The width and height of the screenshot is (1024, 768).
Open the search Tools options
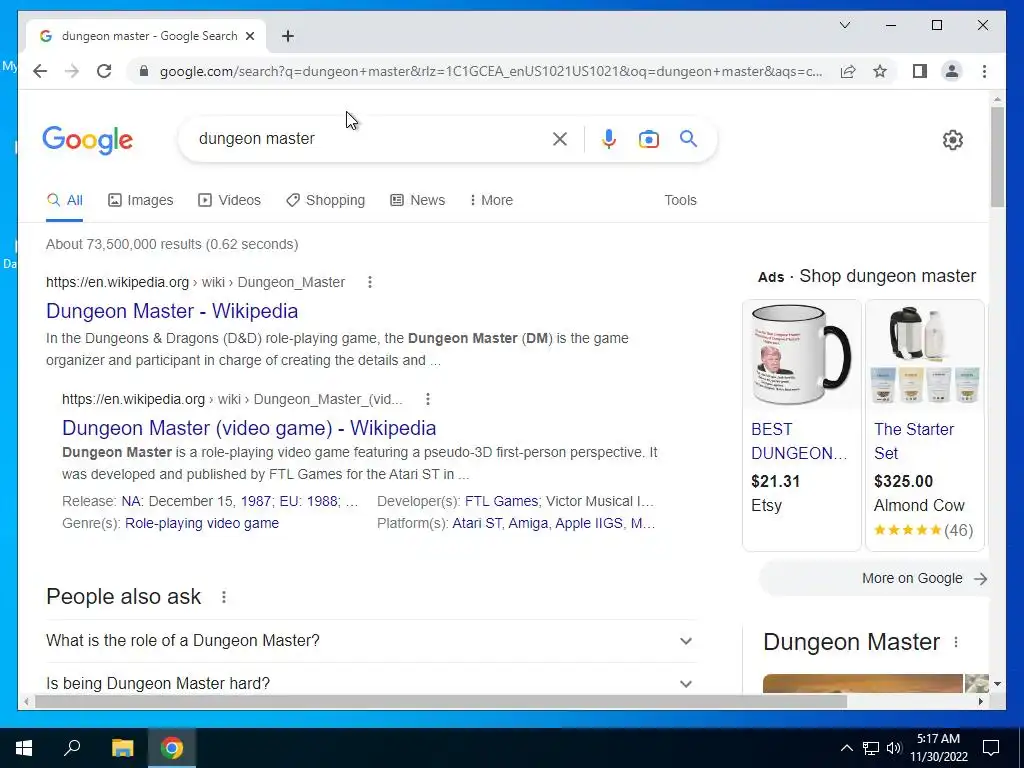pos(680,200)
